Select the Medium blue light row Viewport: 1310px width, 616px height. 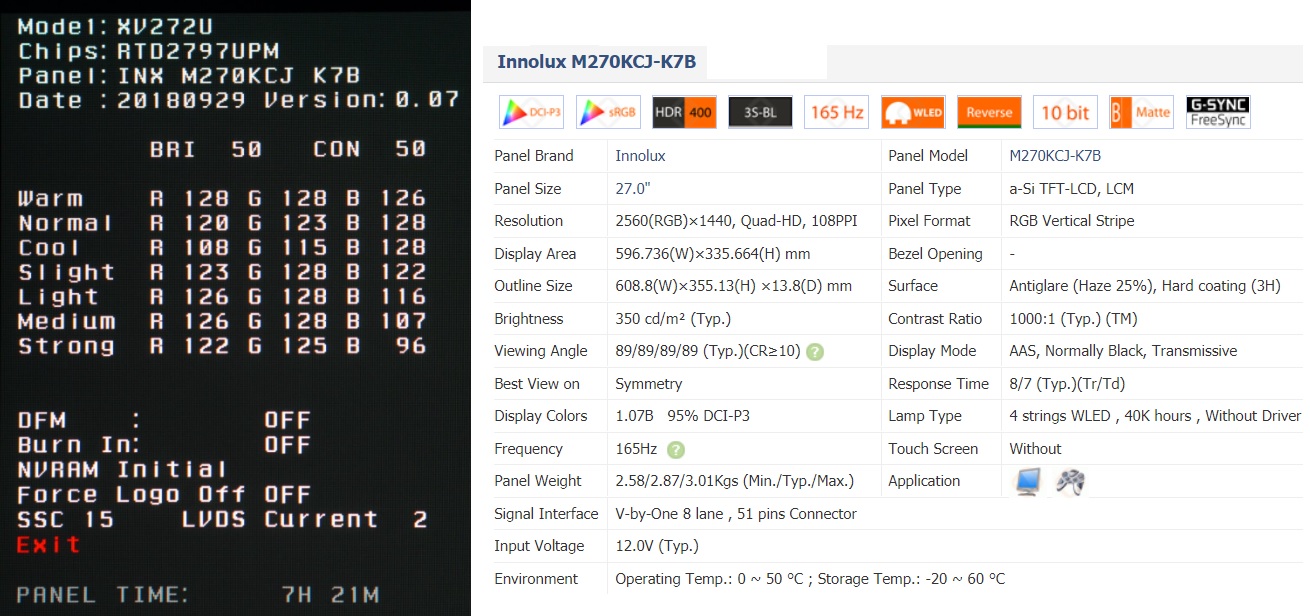pos(222,321)
